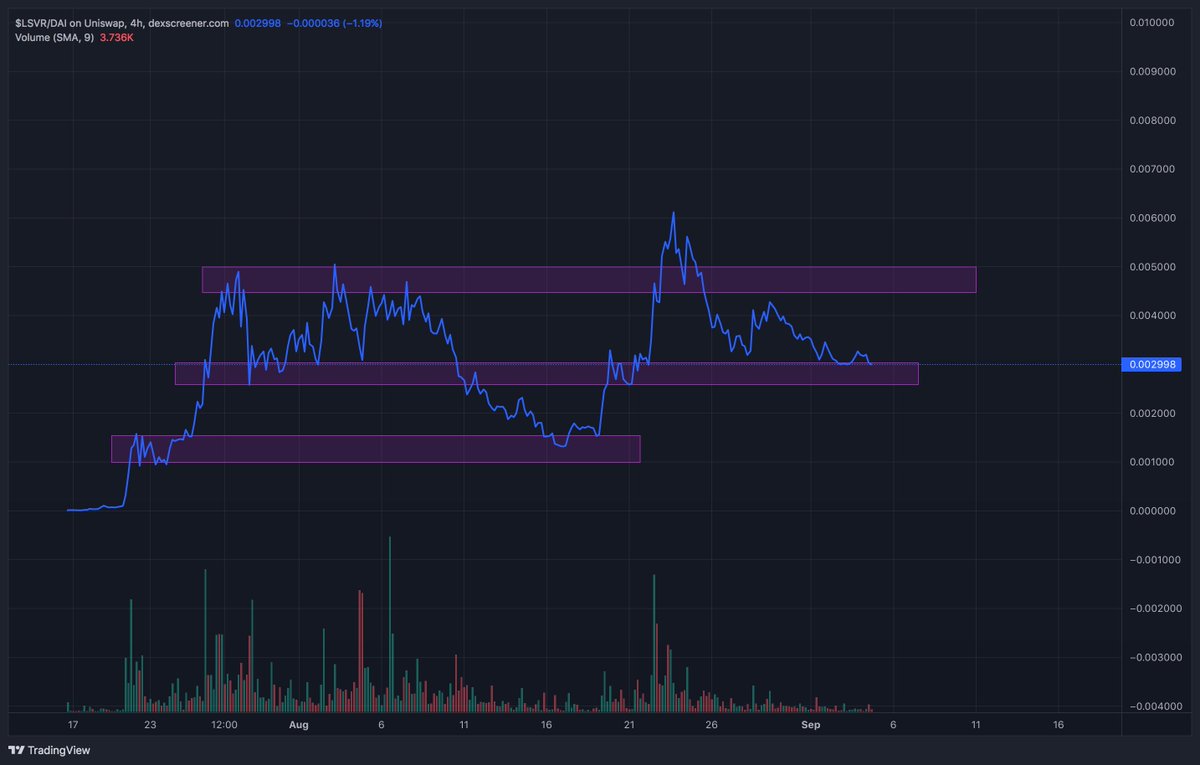The image size is (1200, 765).
Task: Click the 0.009000 price axis label
Action: pos(1150,71)
